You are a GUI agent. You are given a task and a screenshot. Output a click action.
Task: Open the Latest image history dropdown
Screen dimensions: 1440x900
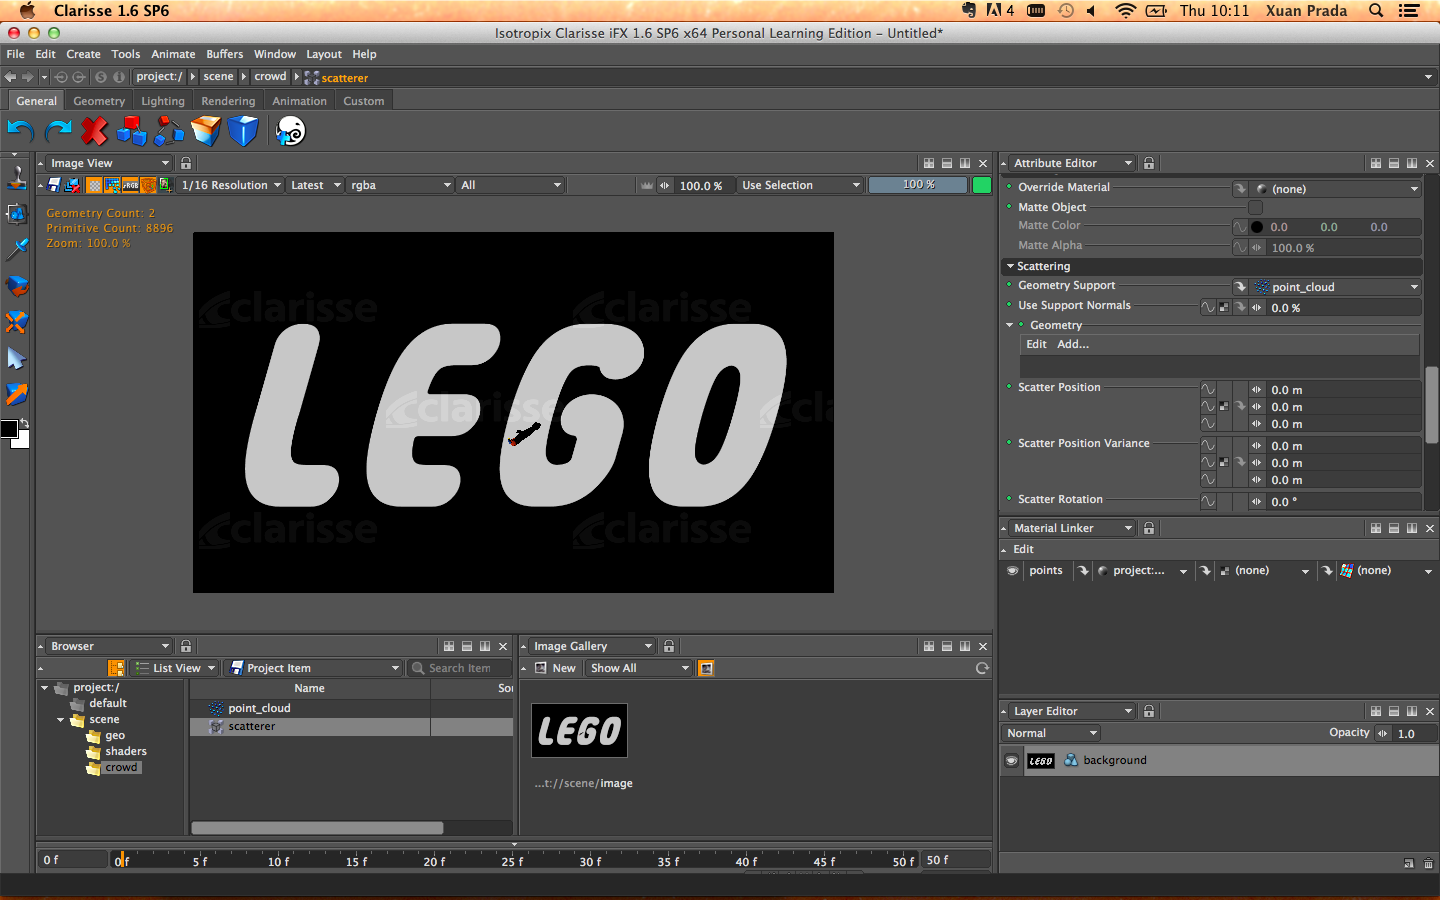tap(315, 185)
